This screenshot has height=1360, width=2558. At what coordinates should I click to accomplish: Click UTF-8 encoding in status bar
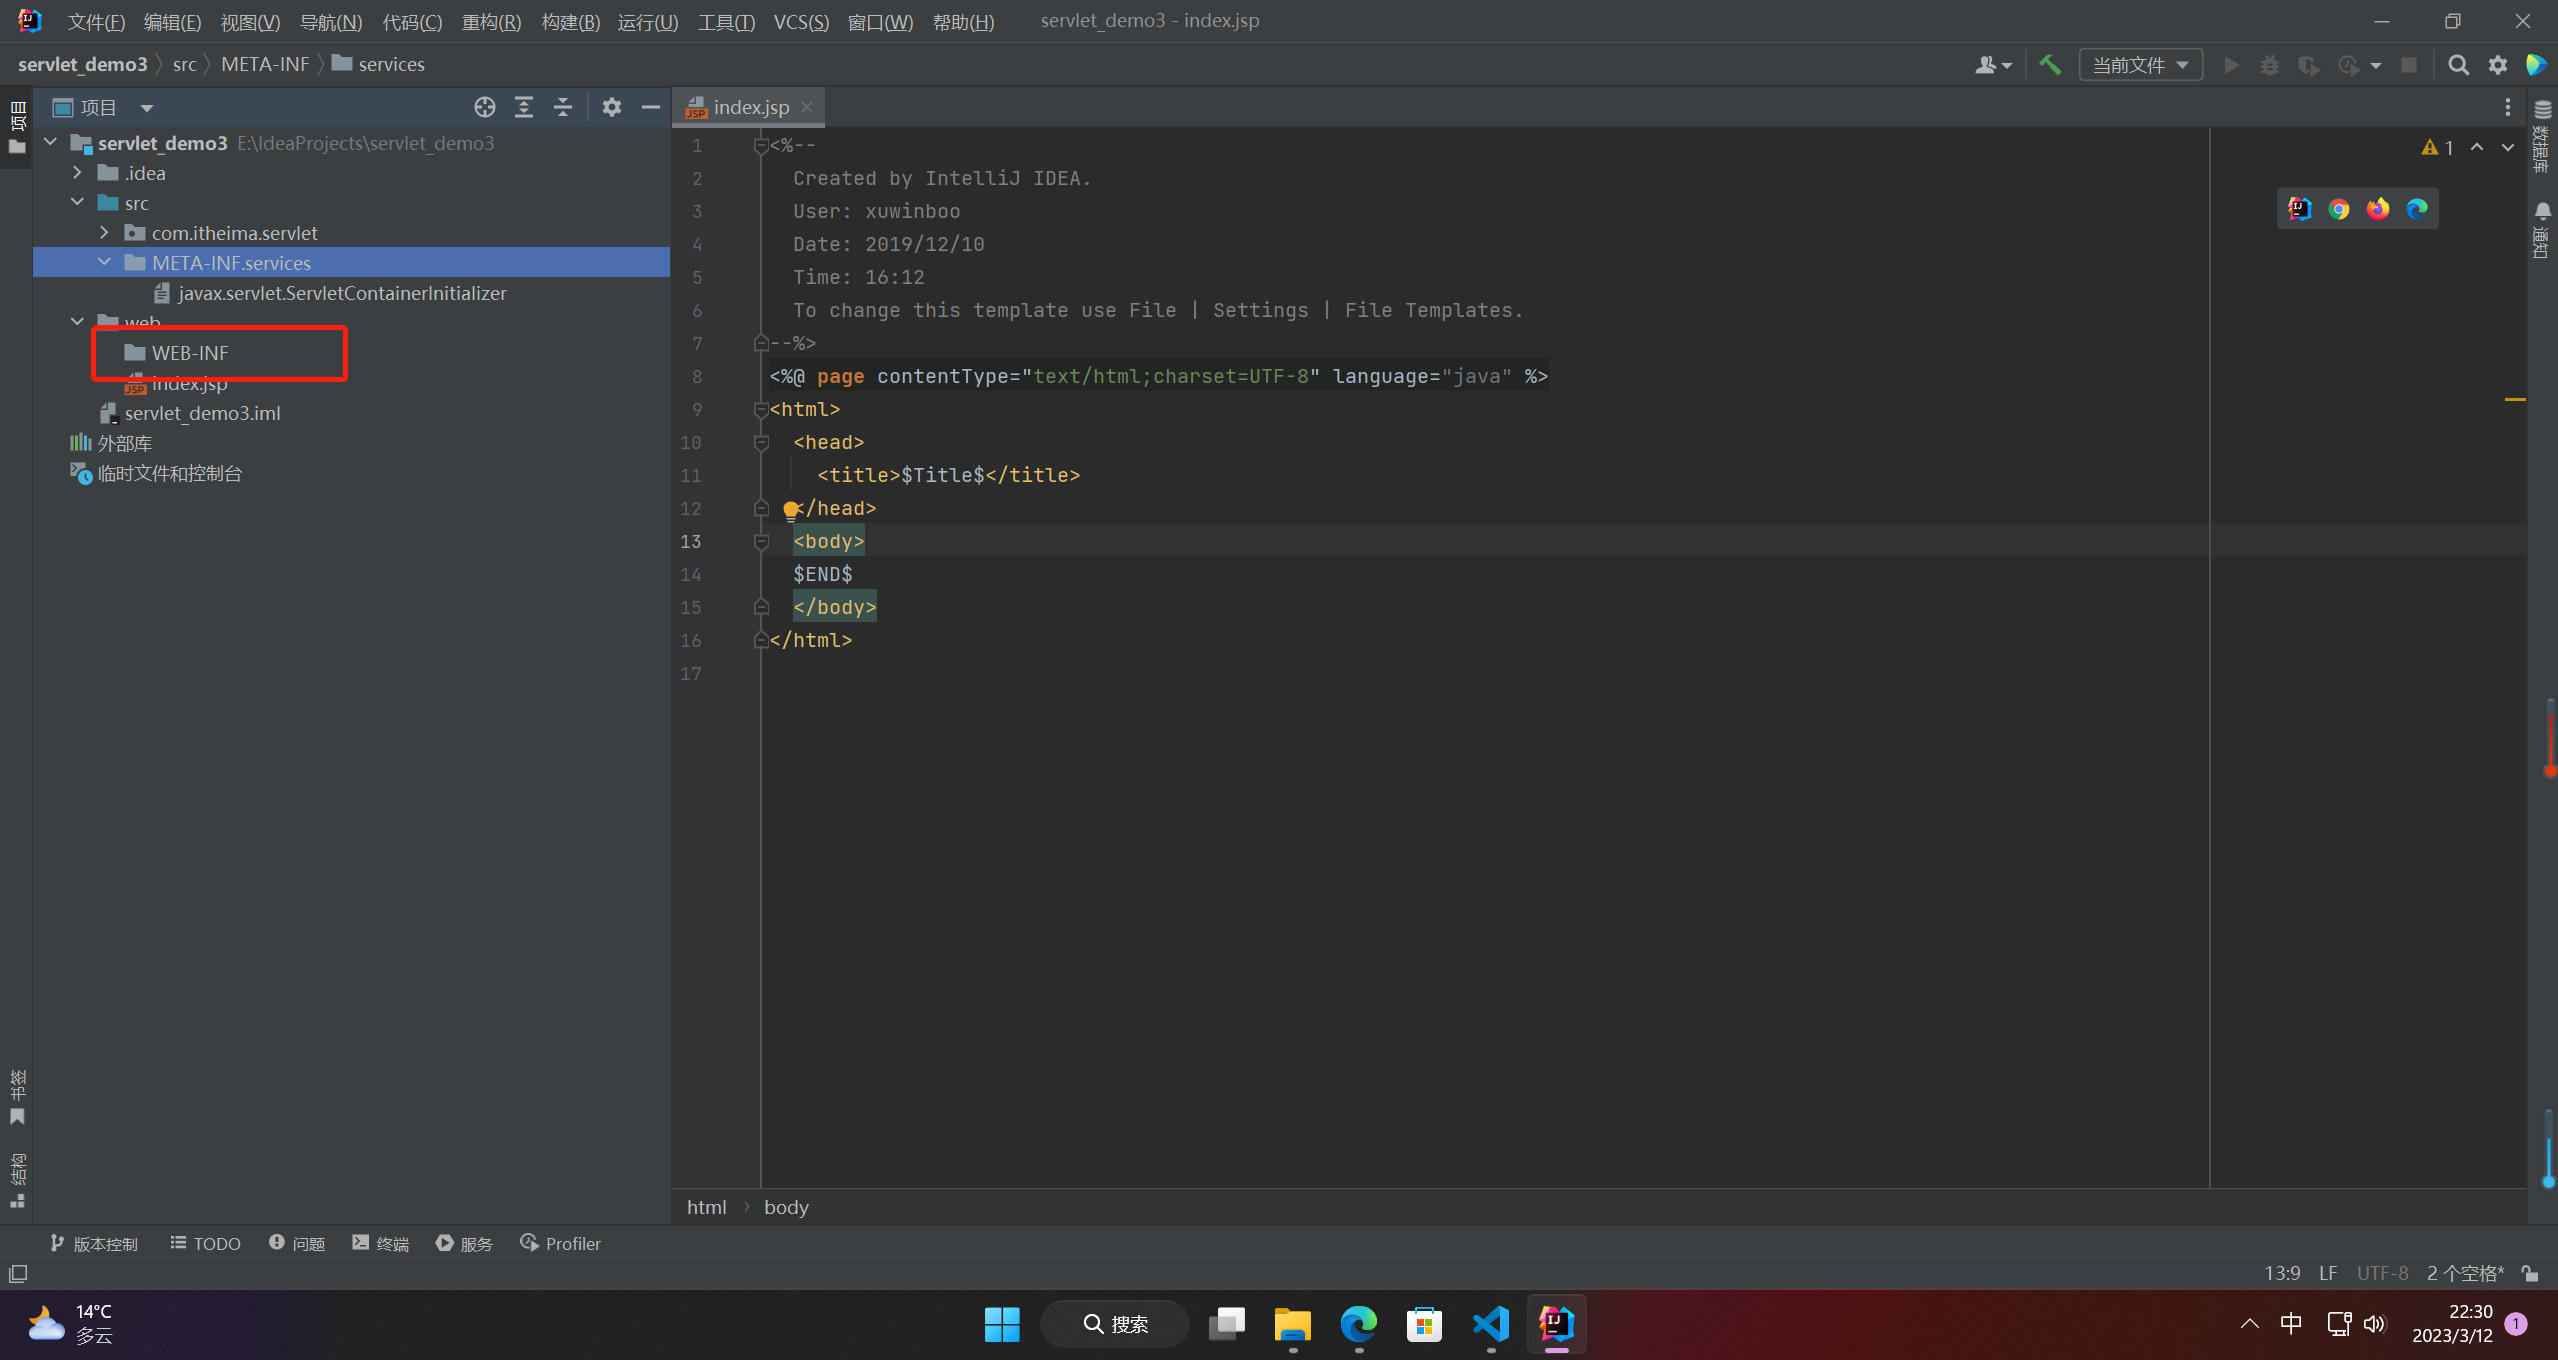pyautogui.click(x=2382, y=1273)
